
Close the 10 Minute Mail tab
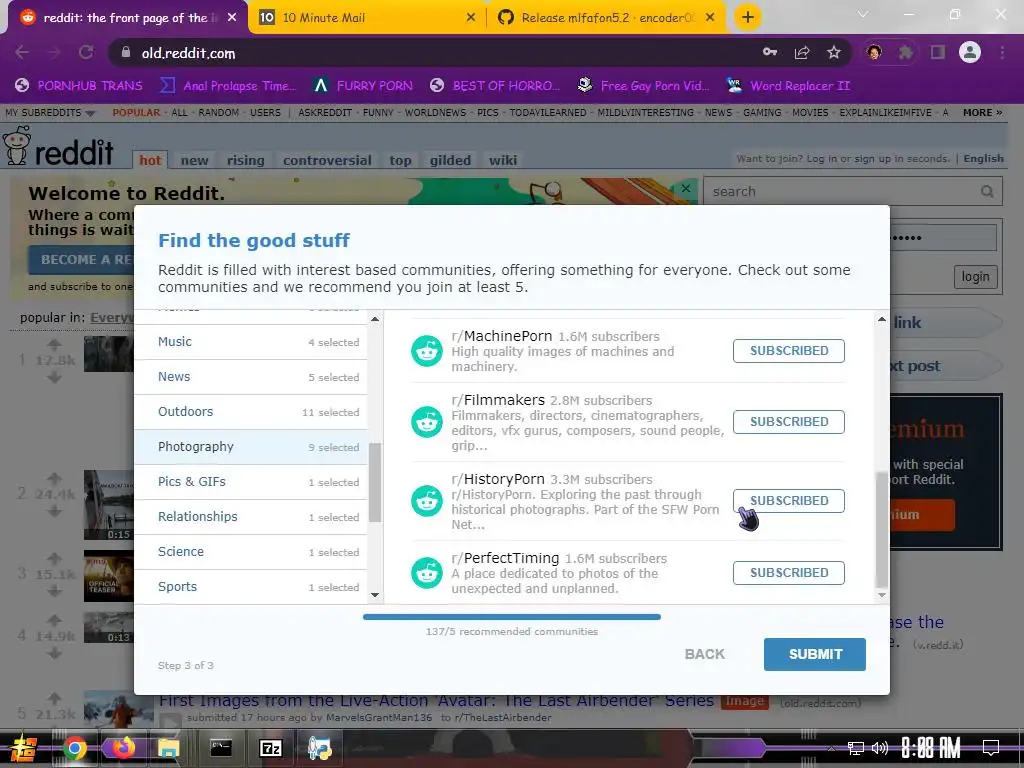(471, 18)
